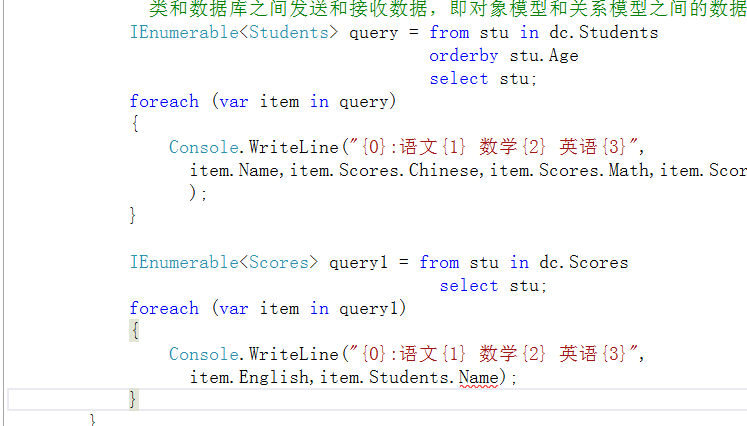Click 'item.Name' argument in first WriteLine

(x=234, y=170)
